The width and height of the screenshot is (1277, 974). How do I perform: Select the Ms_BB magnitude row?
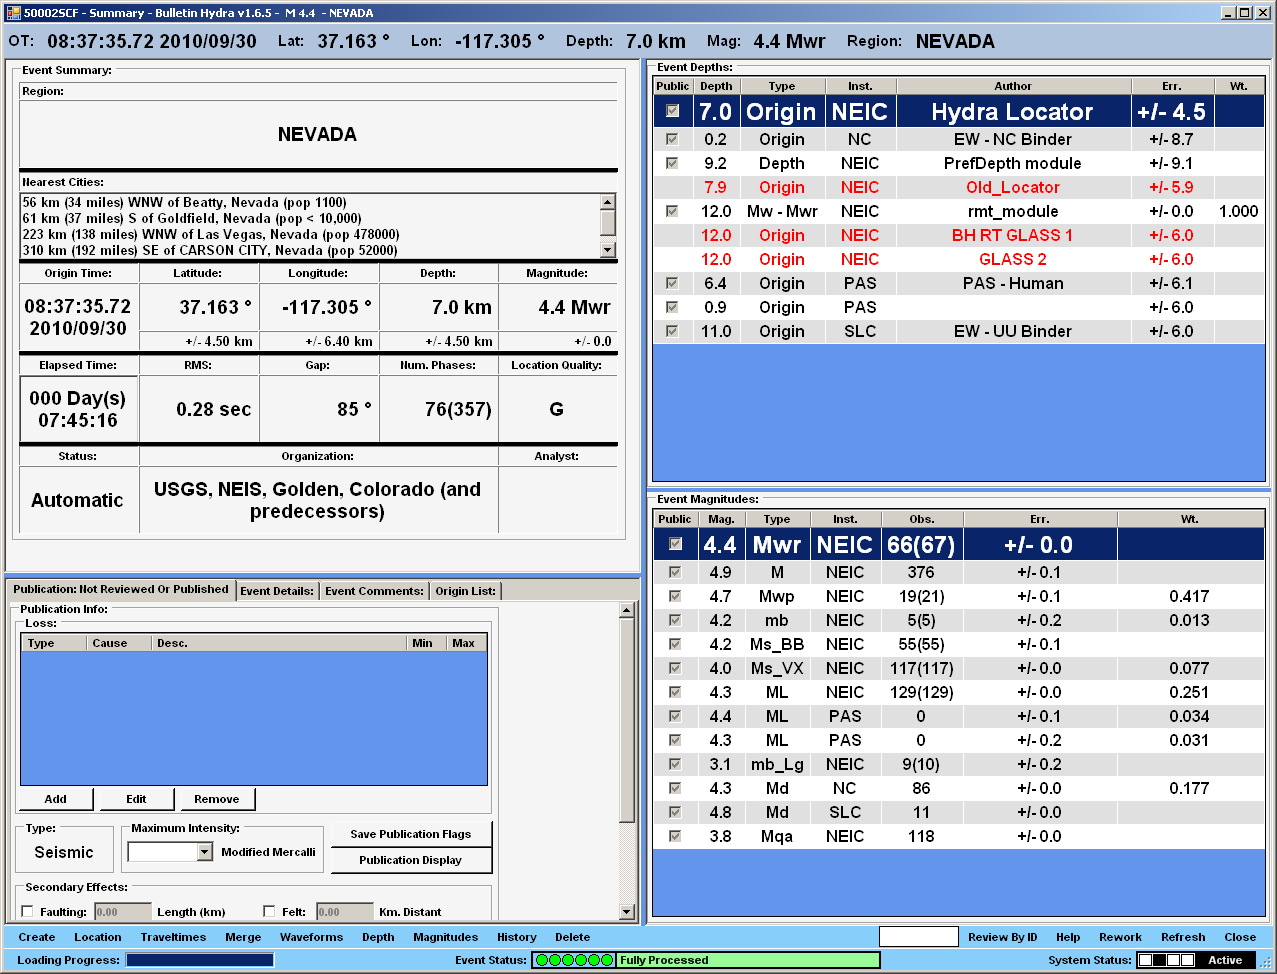click(959, 644)
